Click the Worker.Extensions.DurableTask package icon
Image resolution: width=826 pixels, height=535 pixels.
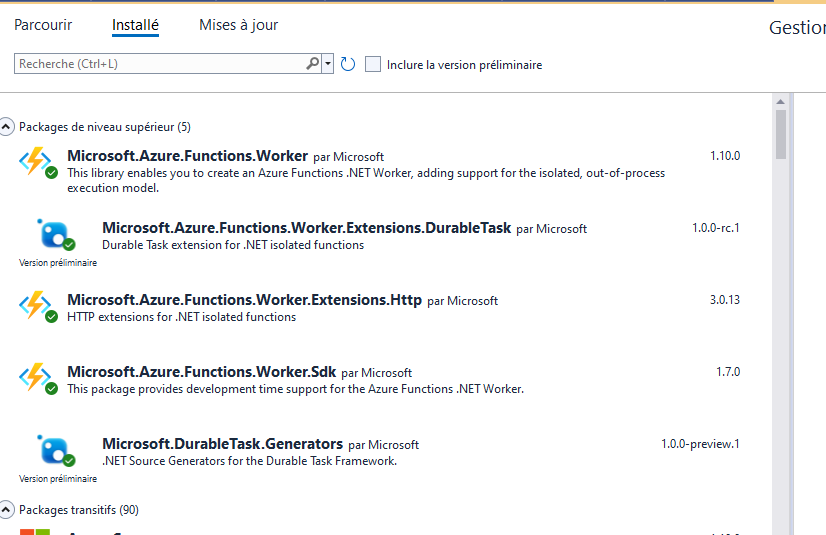[x=56, y=235]
